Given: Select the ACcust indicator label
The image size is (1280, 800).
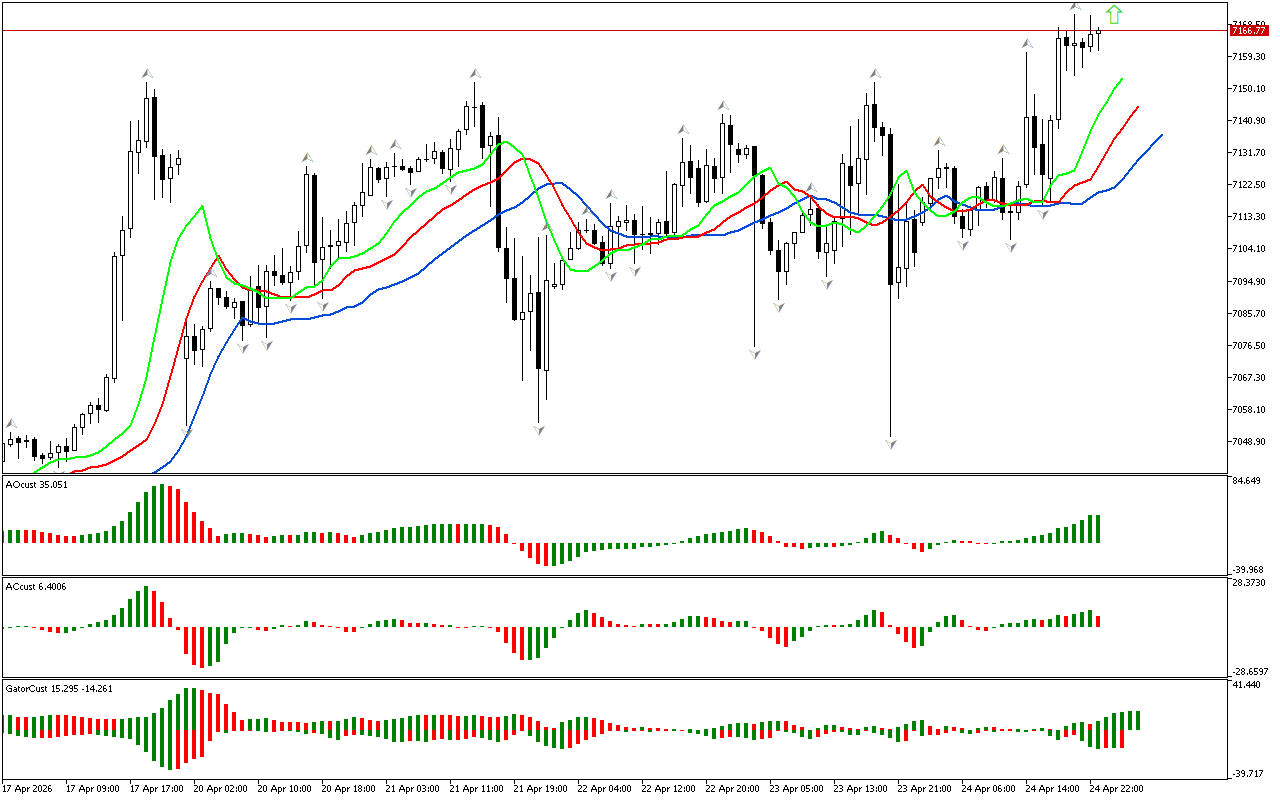Looking at the screenshot, I should (36, 587).
